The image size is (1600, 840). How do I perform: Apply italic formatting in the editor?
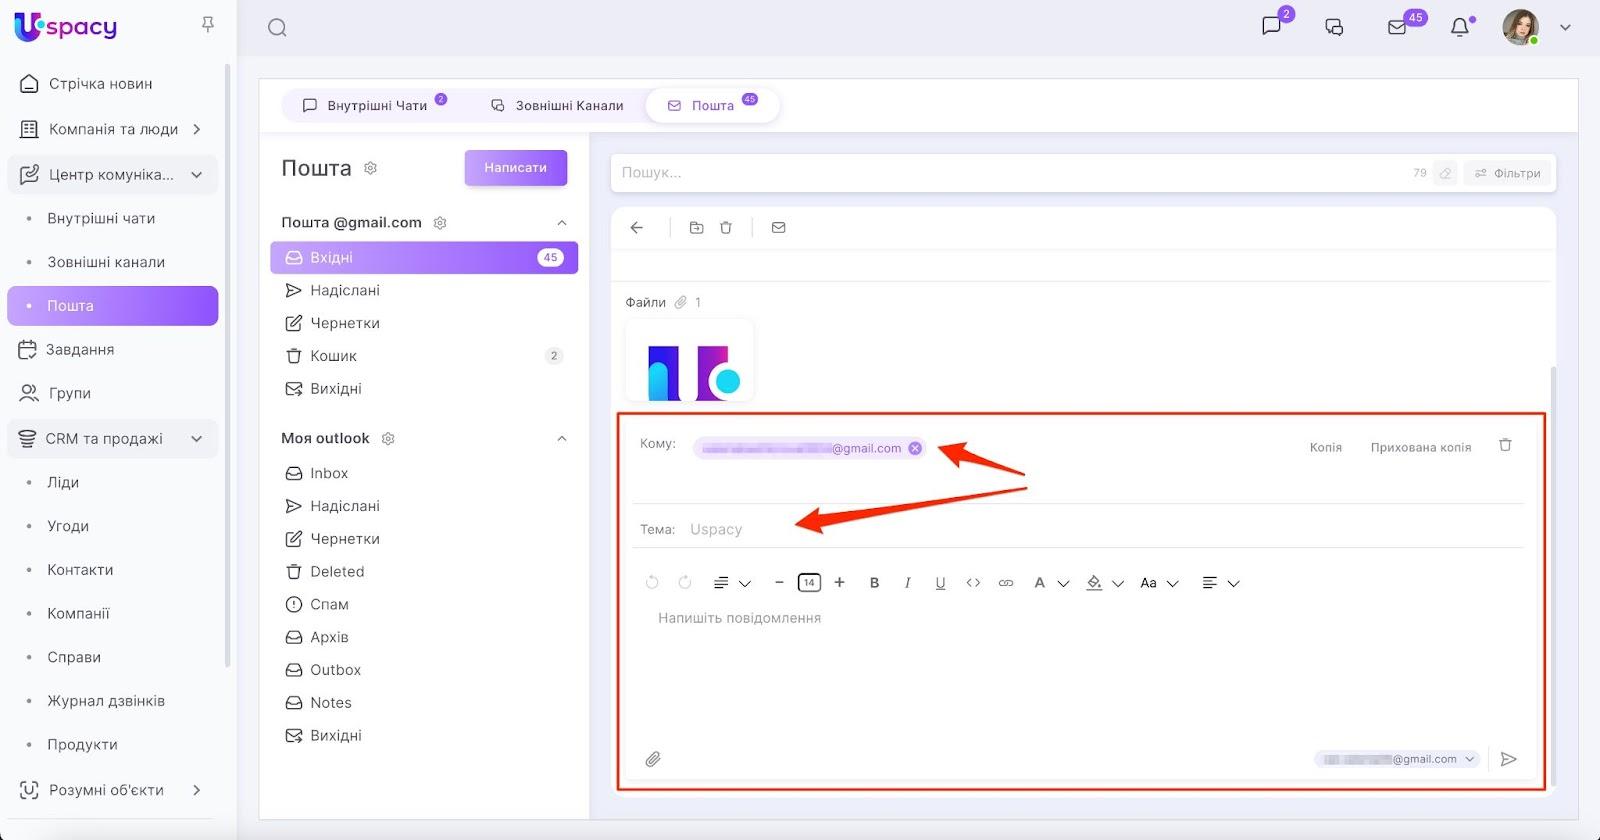pos(907,583)
